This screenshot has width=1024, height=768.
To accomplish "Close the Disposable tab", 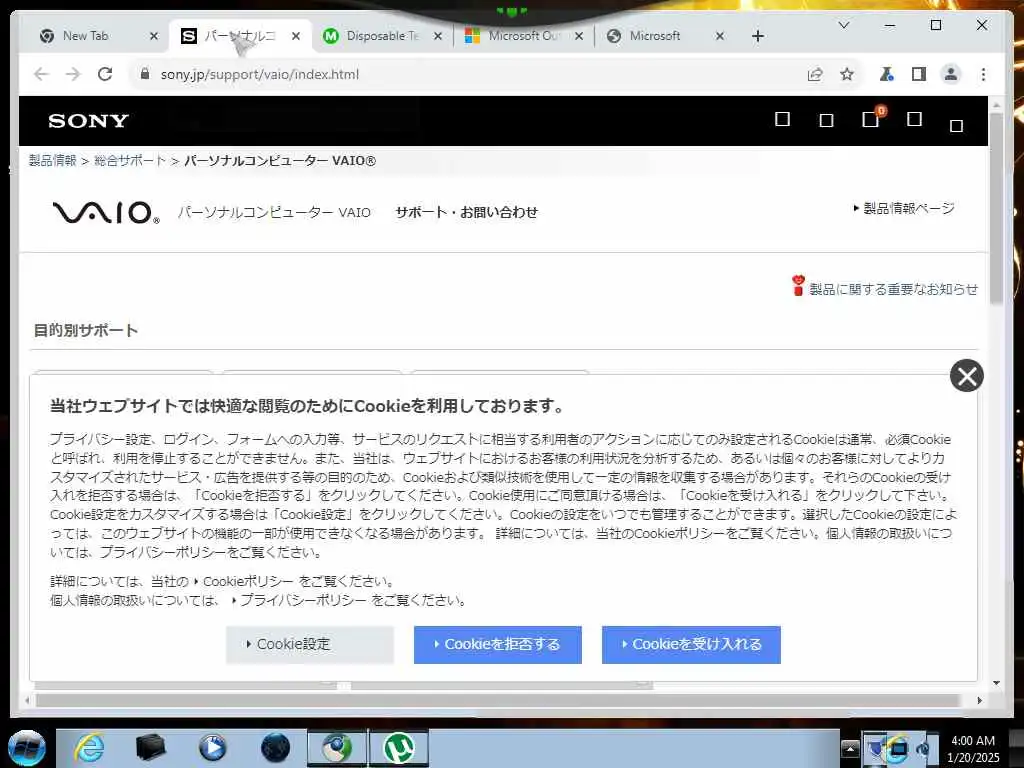I will tap(438, 36).
